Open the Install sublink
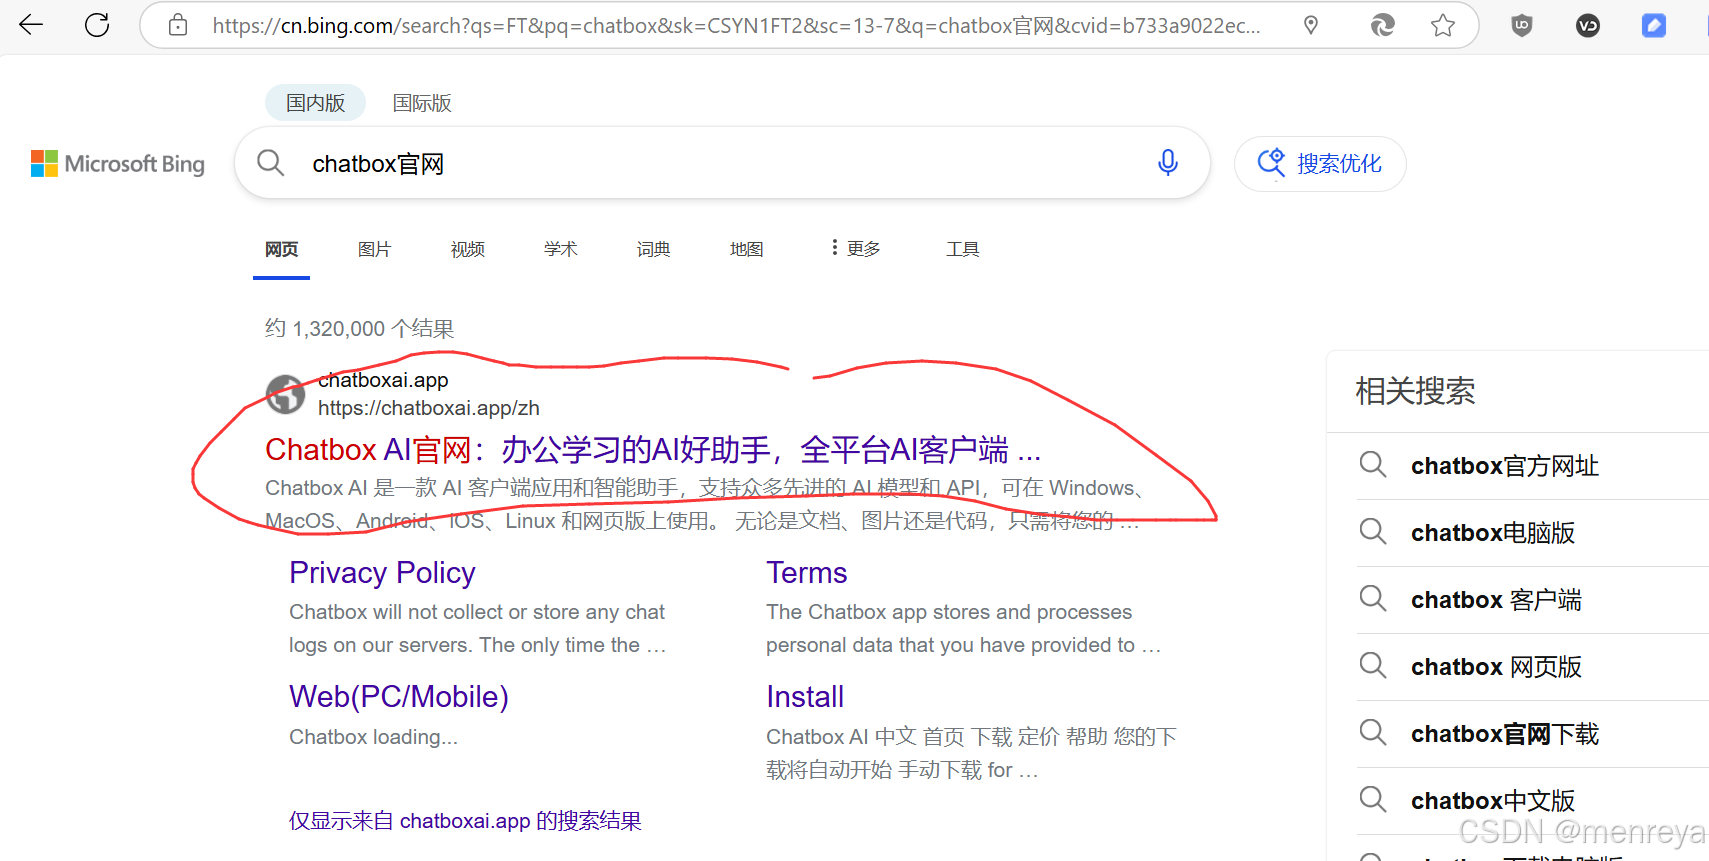 coord(805,697)
